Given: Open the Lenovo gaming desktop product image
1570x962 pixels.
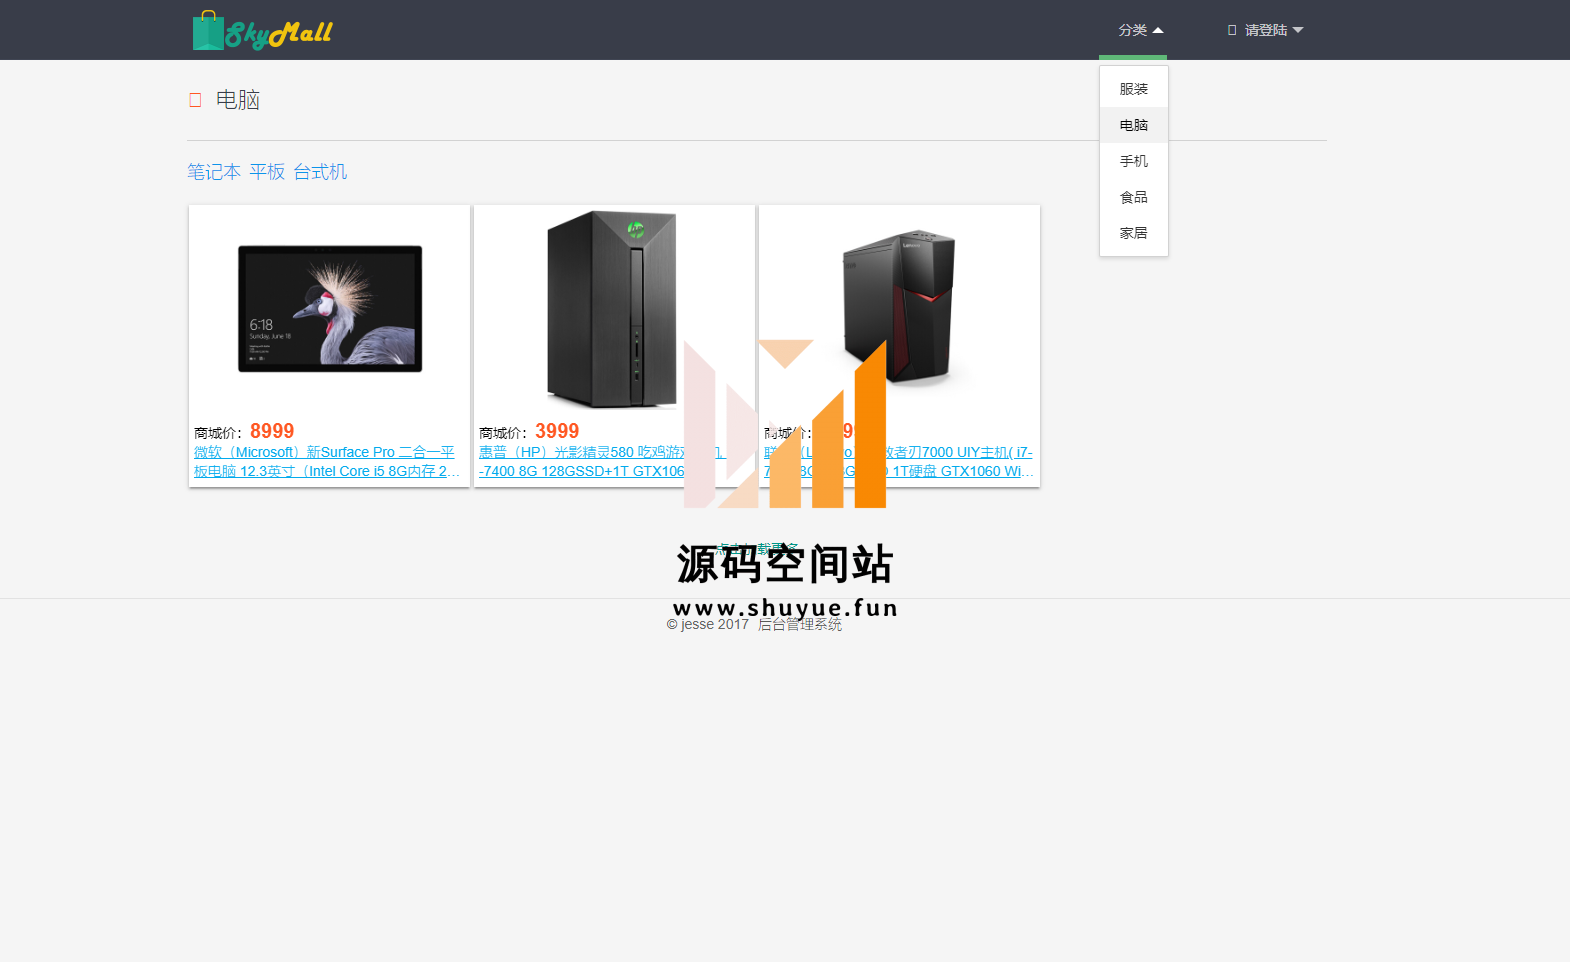Looking at the screenshot, I should click(x=899, y=309).
